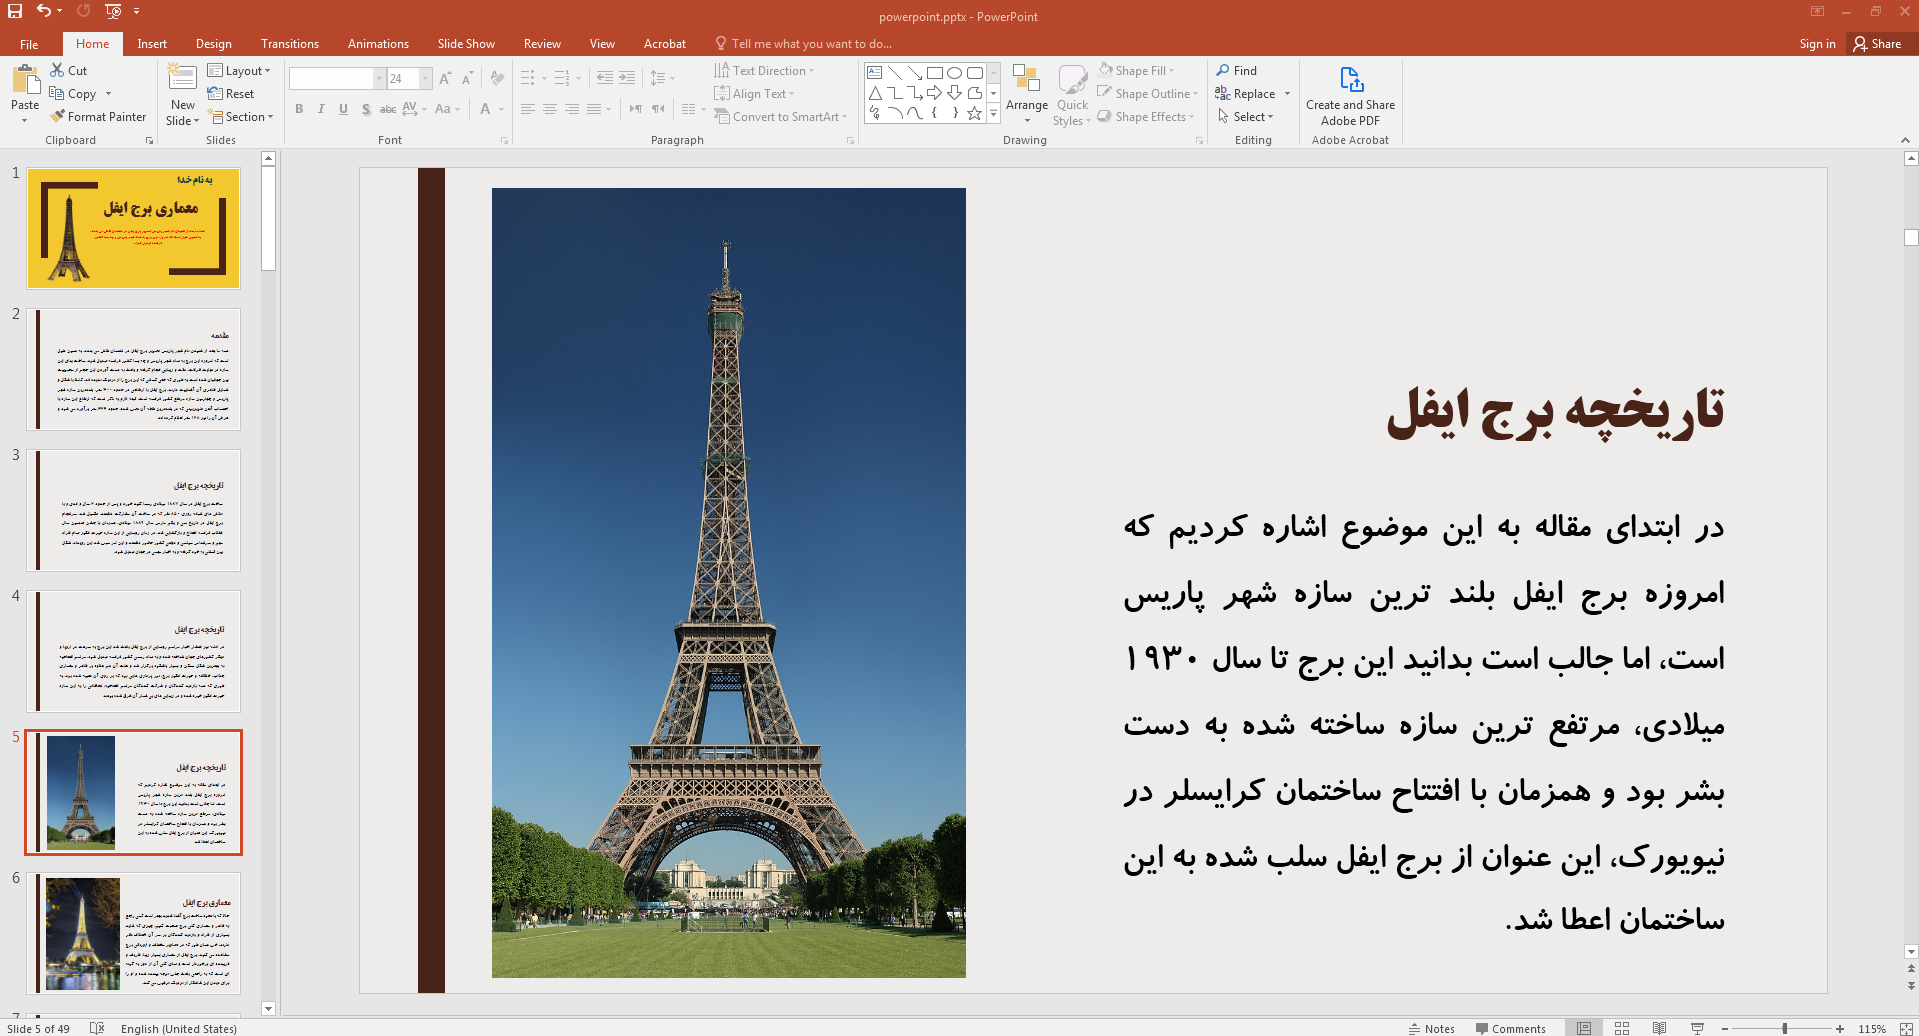Expand the Copy options arrow
Viewport: 1919px width, 1036px height.
(108, 94)
